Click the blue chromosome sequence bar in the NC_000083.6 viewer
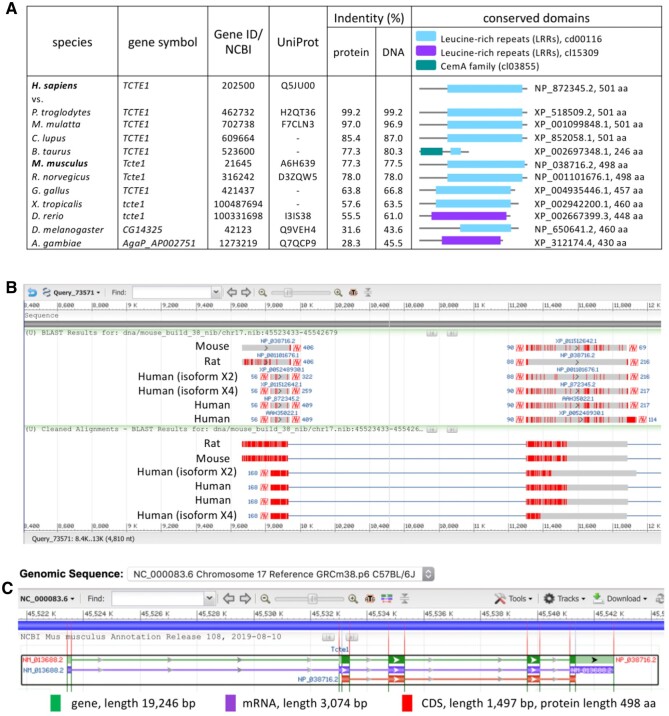The width and height of the screenshot is (669, 716). 341,625
